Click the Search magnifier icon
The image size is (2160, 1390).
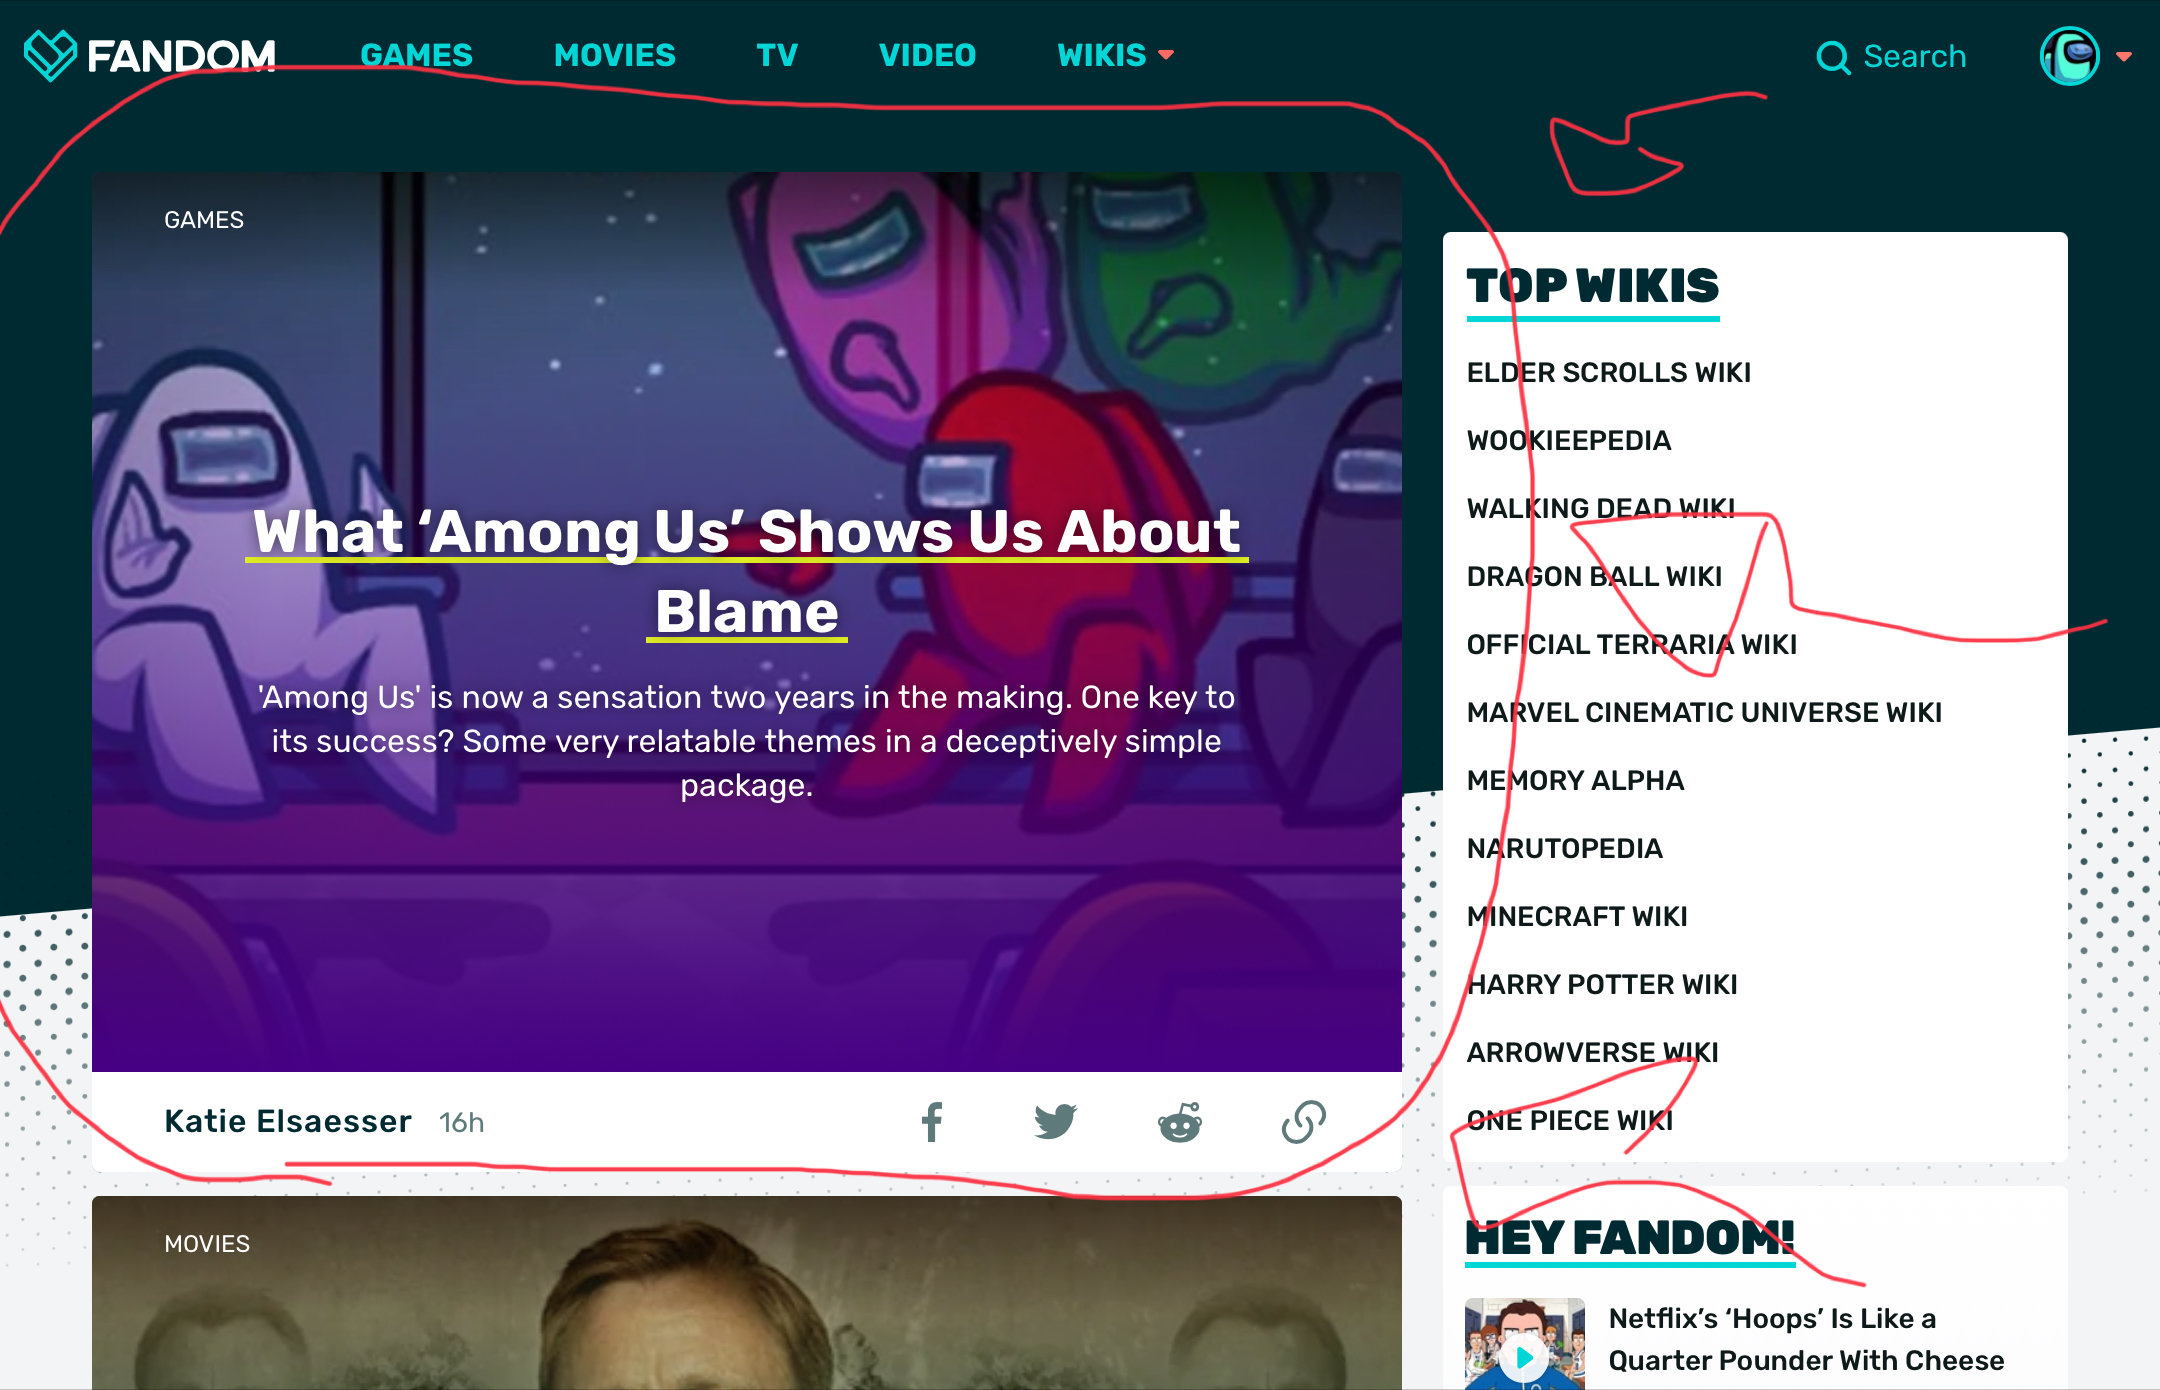pos(1833,57)
